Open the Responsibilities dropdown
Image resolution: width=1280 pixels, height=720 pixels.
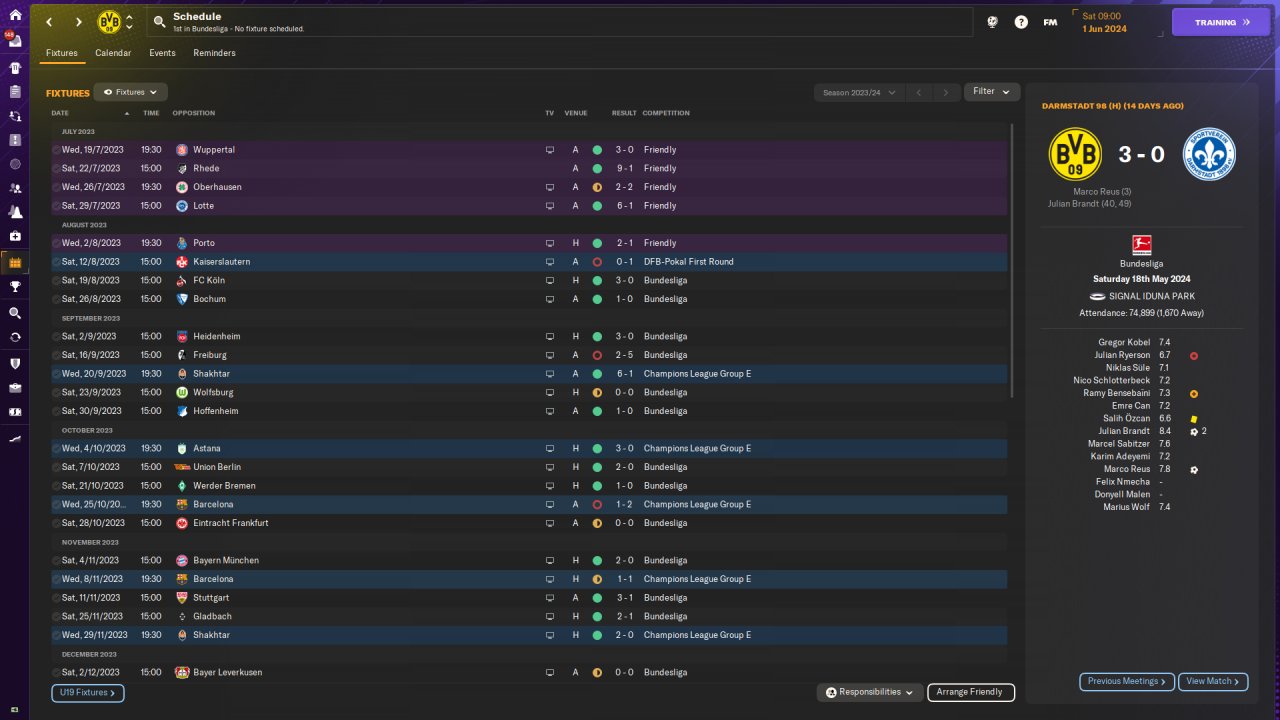pyautogui.click(x=870, y=692)
